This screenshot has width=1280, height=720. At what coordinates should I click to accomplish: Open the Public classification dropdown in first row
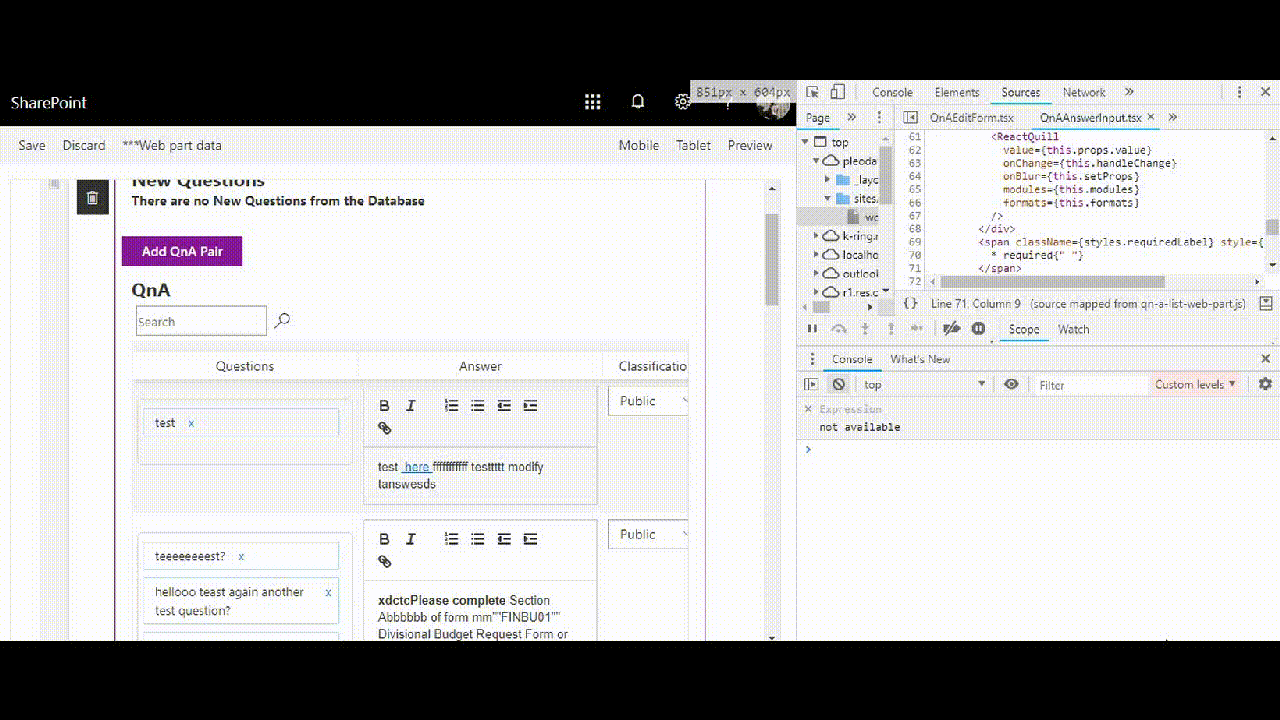pyautogui.click(x=648, y=401)
